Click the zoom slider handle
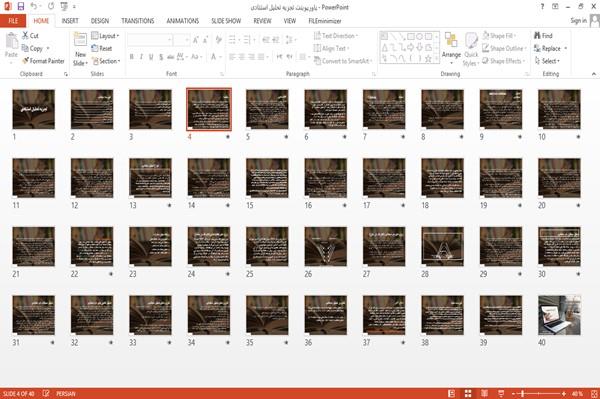The height and width of the screenshot is (399, 600). [x=523, y=394]
